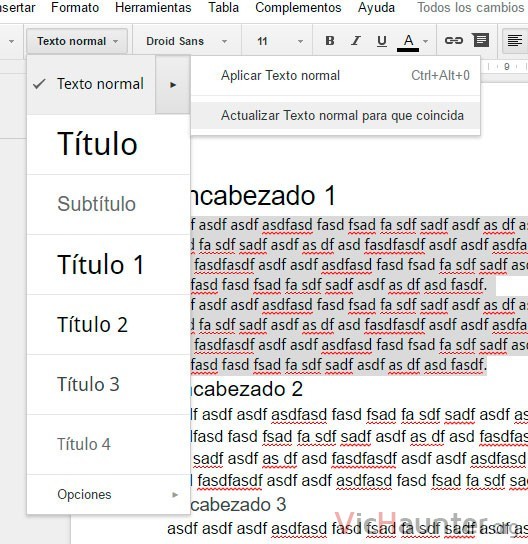Toggle italic formatting
This screenshot has height=544, width=528.
point(356,41)
